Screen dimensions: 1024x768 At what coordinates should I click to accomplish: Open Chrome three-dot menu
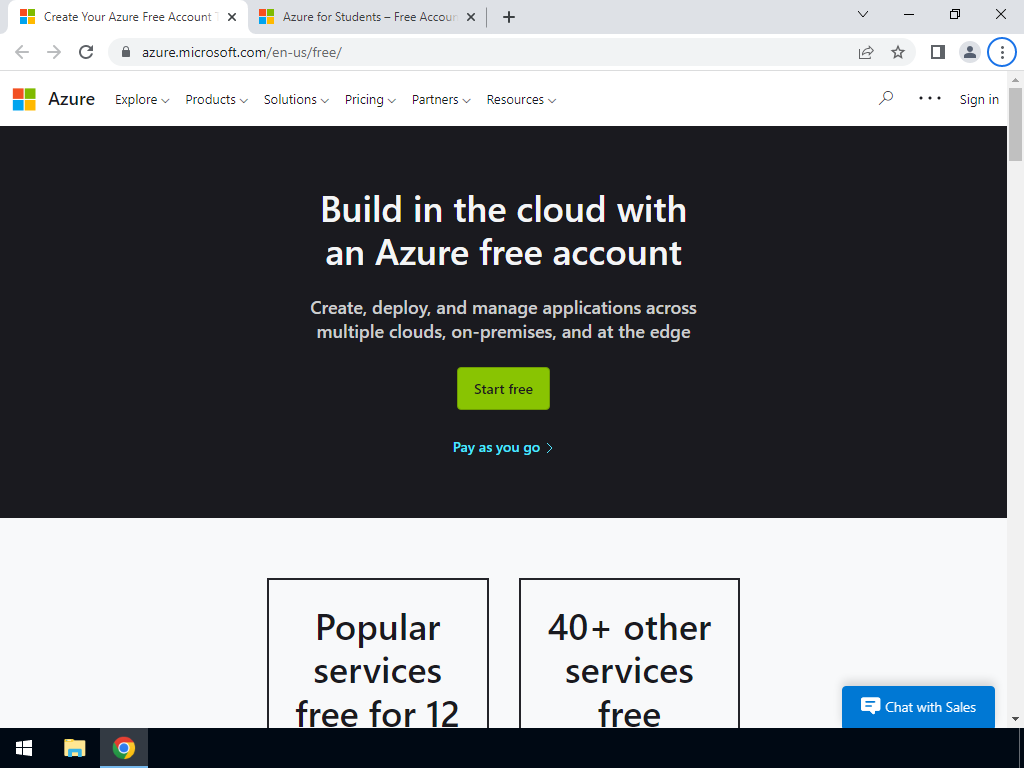pos(1002,52)
